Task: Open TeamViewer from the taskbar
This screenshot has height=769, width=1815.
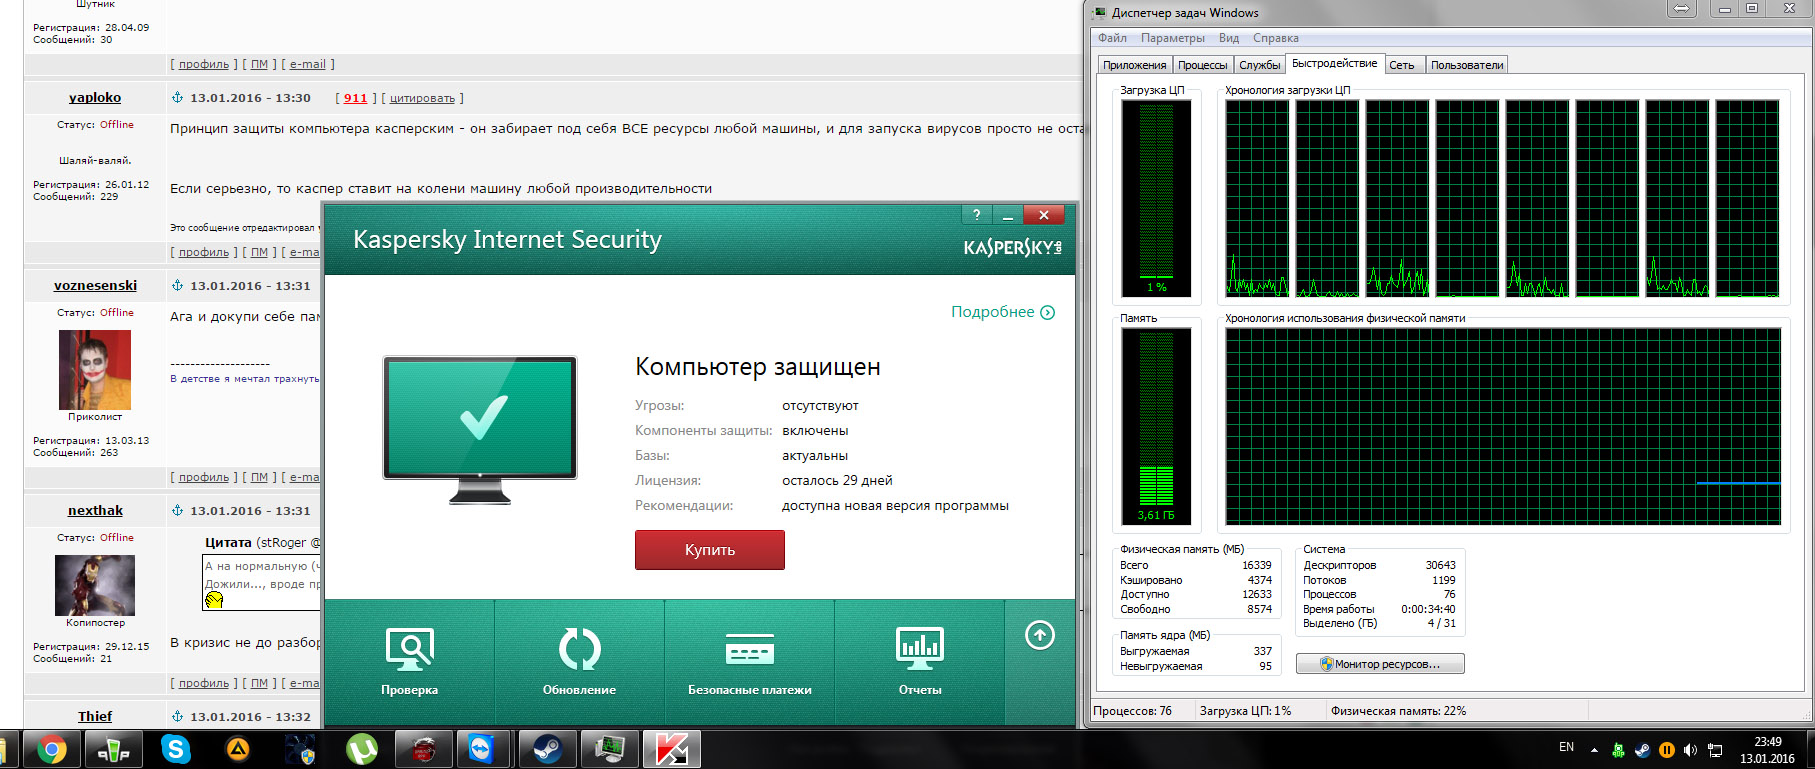Action: (483, 749)
